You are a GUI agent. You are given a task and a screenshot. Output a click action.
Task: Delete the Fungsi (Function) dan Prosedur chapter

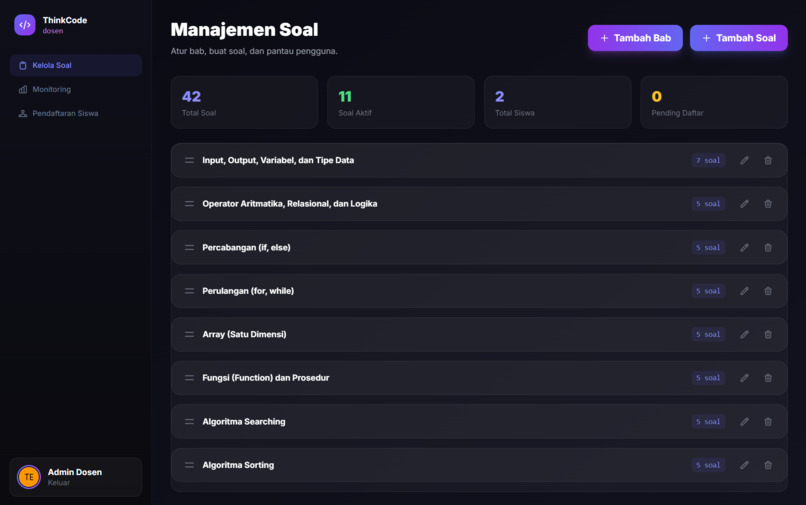pos(768,378)
